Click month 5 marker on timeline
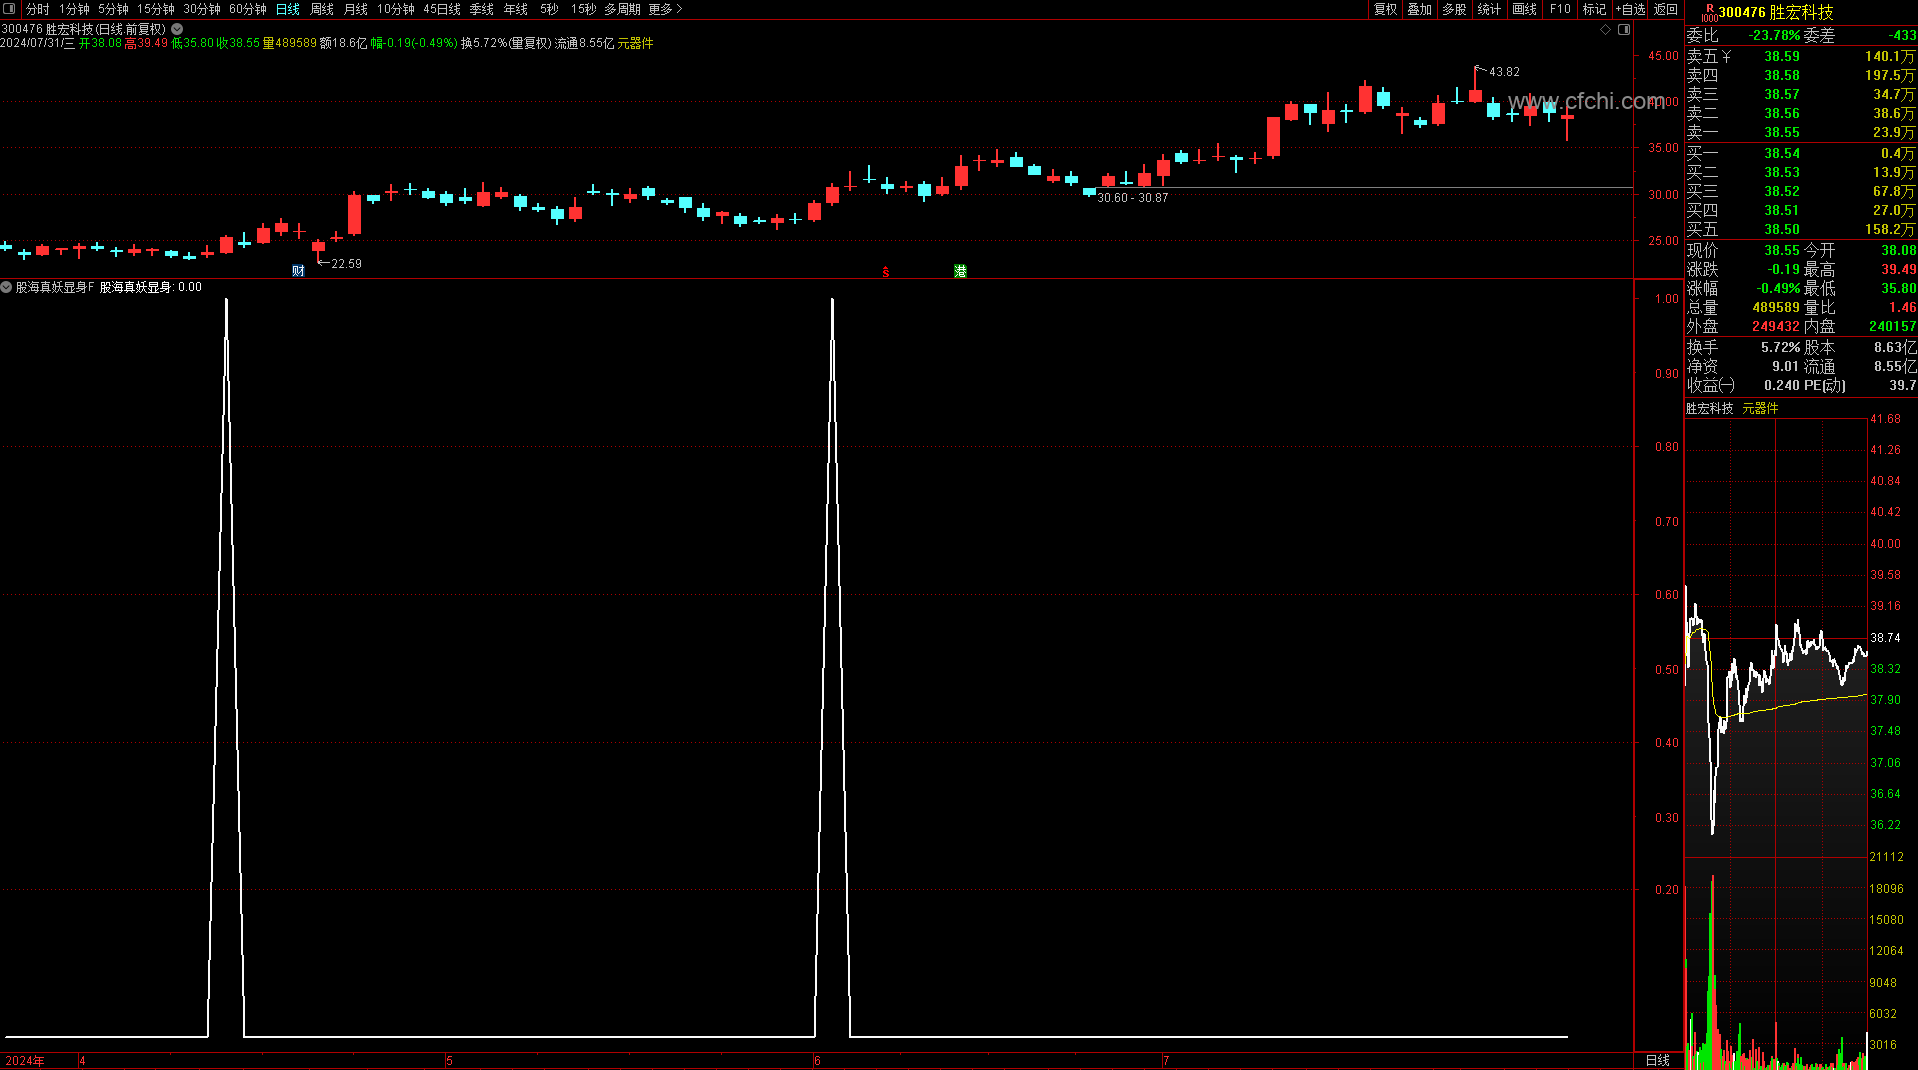1918x1070 pixels. pyautogui.click(x=450, y=1060)
